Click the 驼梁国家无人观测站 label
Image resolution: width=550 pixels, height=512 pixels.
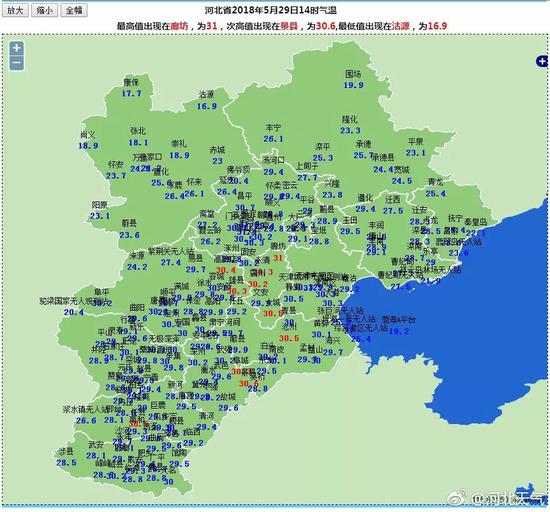tap(74, 301)
